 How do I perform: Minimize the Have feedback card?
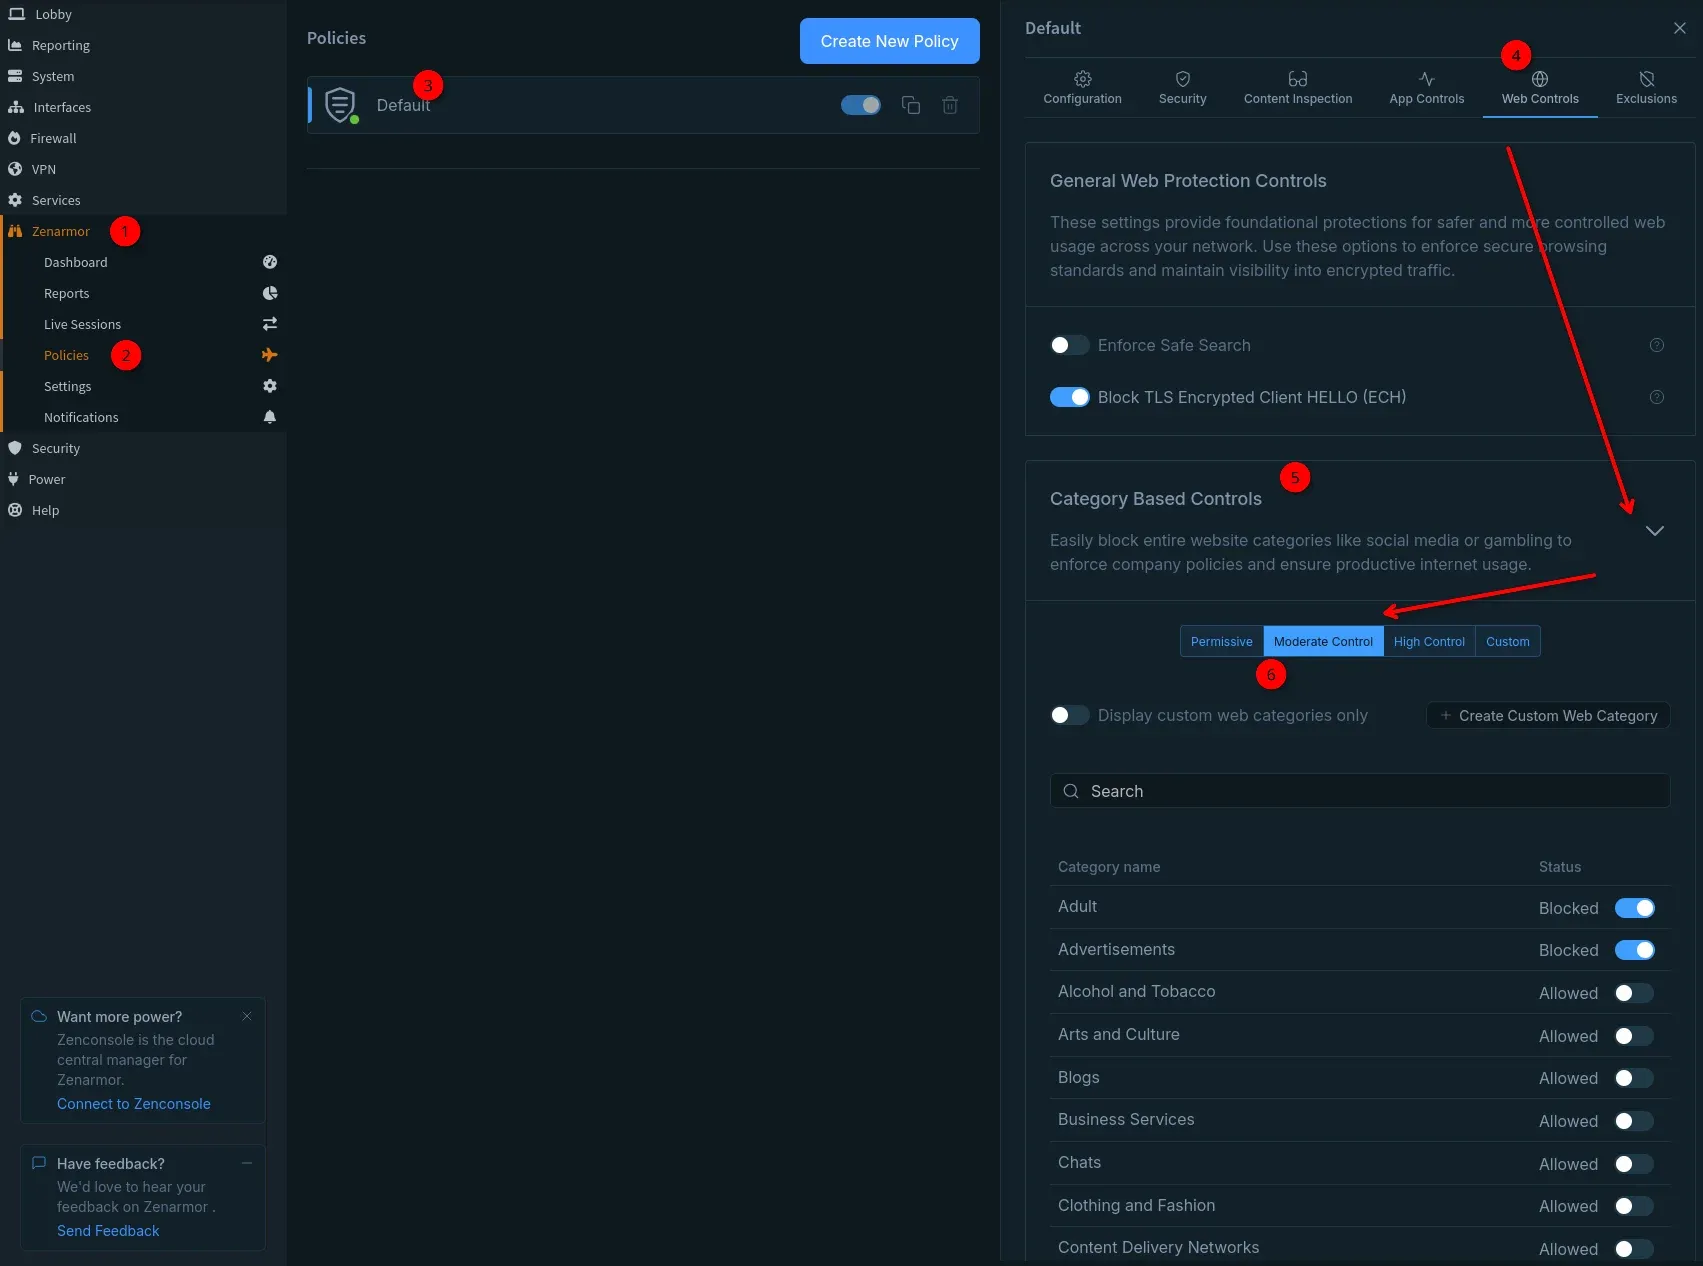(x=247, y=1163)
